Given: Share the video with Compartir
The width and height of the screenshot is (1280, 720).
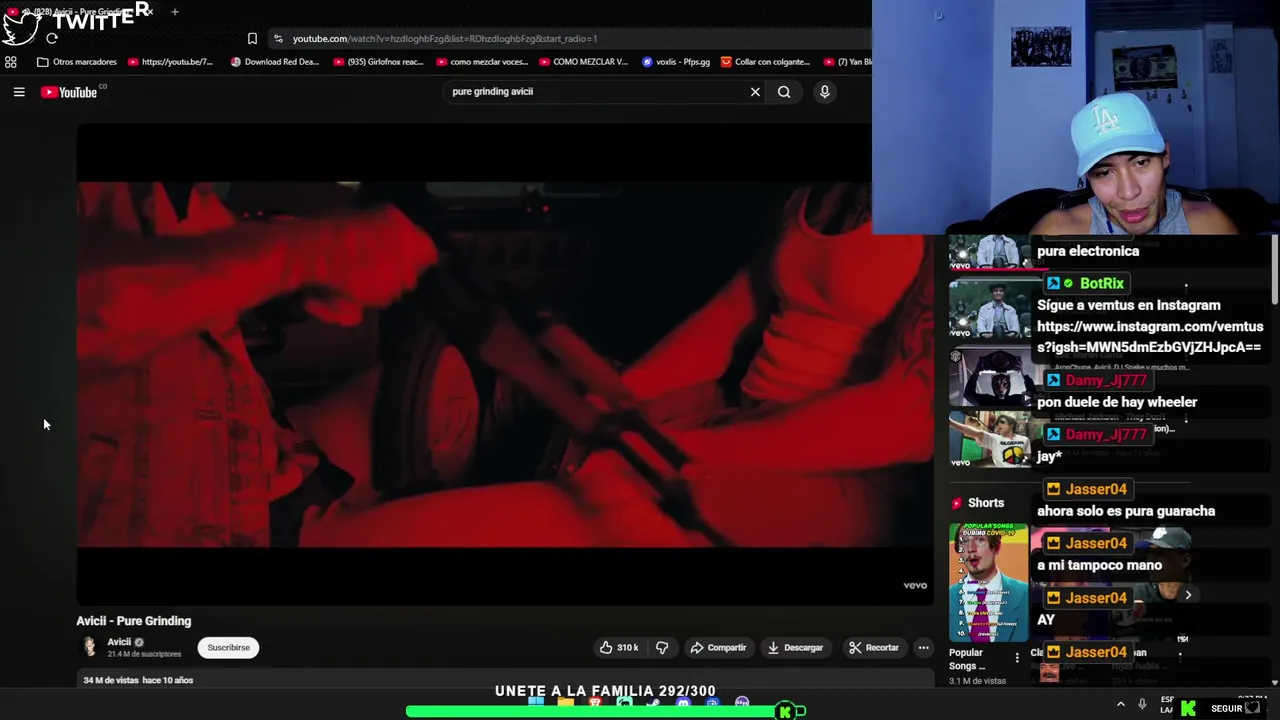Looking at the screenshot, I should point(718,648).
